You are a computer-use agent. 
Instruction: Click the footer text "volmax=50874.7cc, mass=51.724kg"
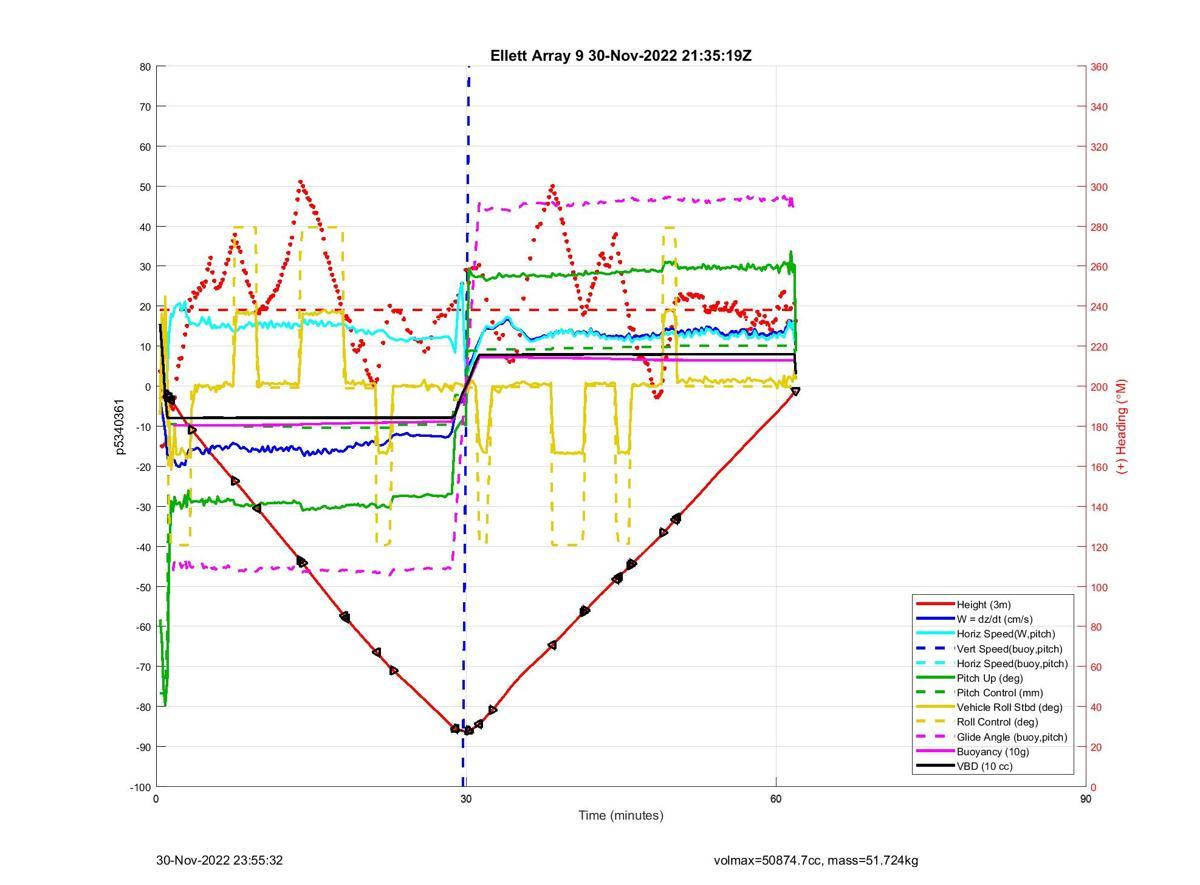point(815,860)
